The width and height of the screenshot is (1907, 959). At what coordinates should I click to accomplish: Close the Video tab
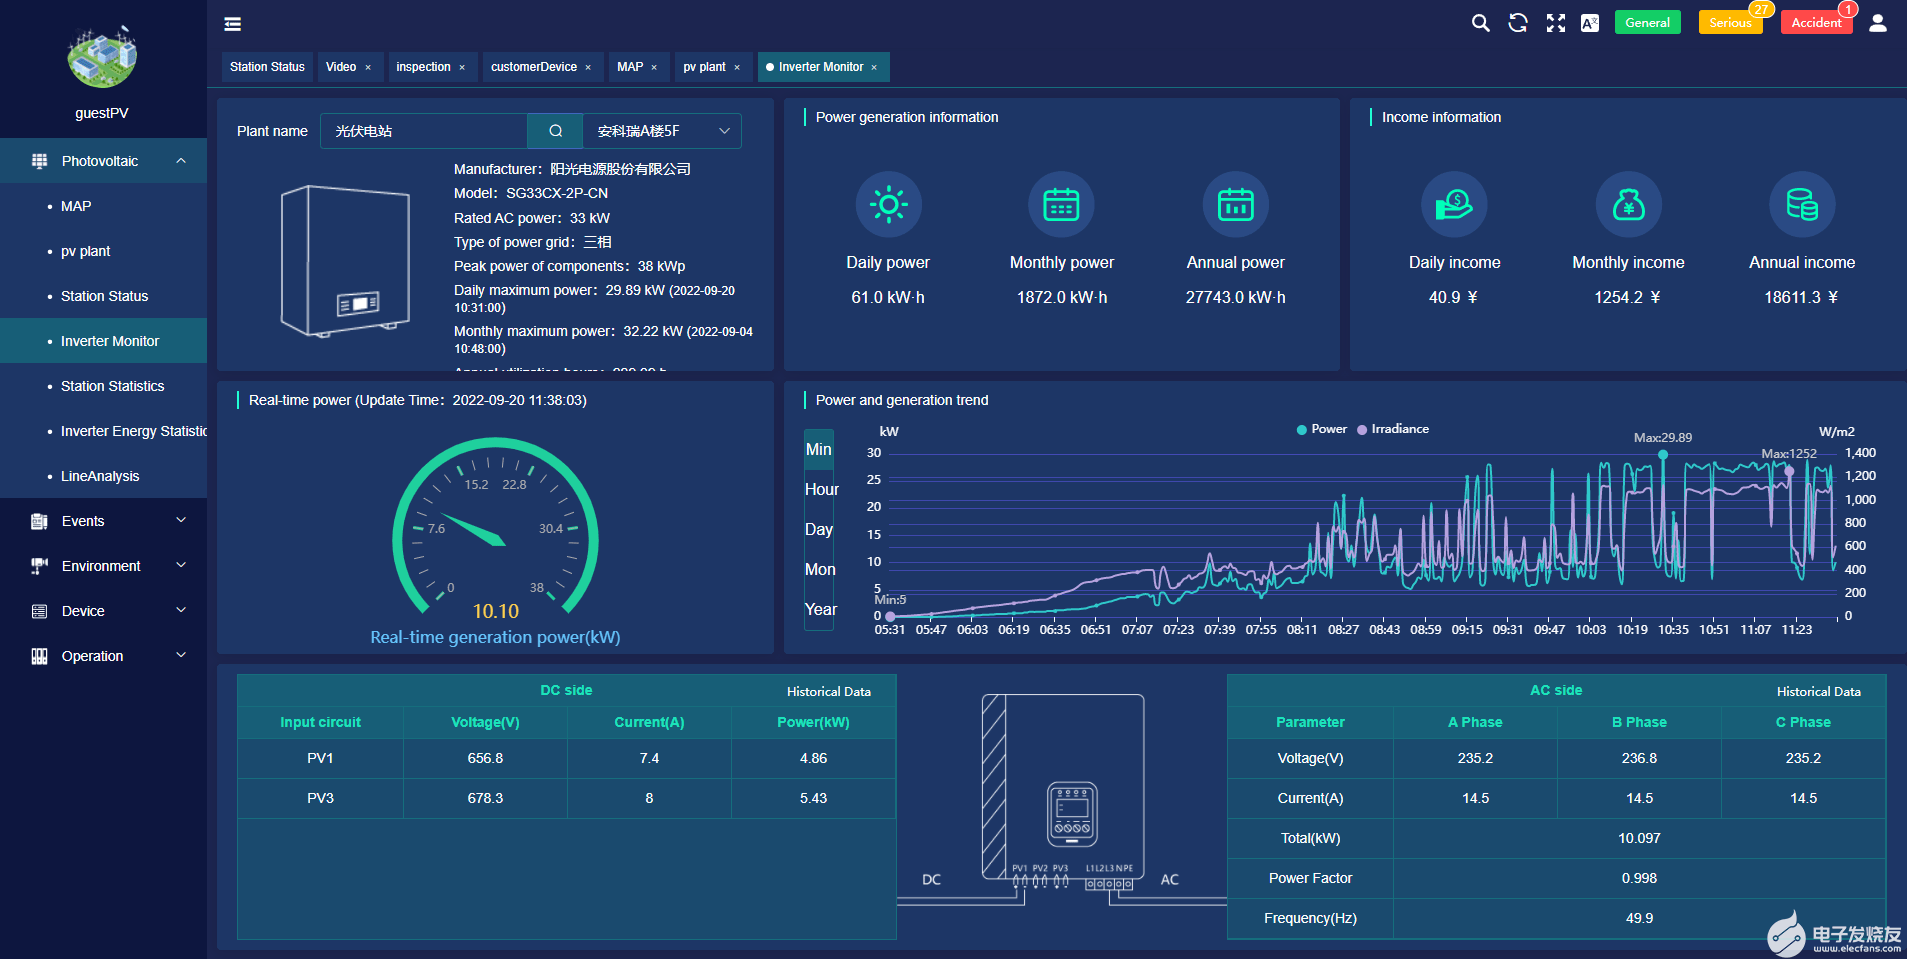coord(368,68)
